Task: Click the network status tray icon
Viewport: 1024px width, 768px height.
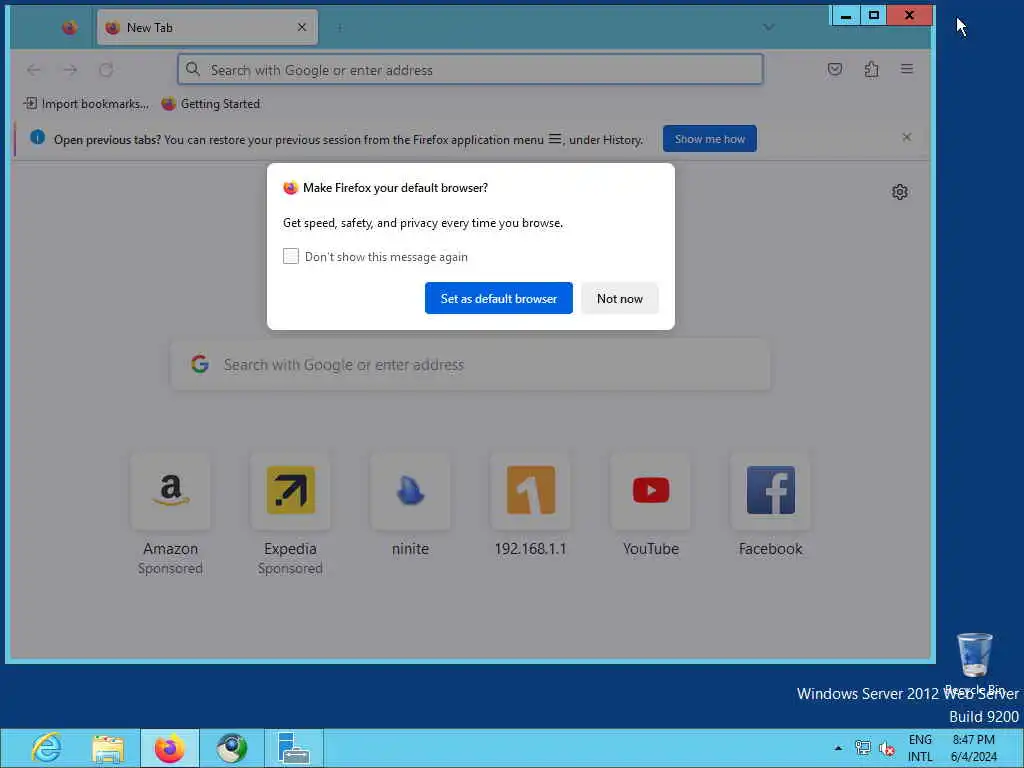Action: [x=863, y=748]
